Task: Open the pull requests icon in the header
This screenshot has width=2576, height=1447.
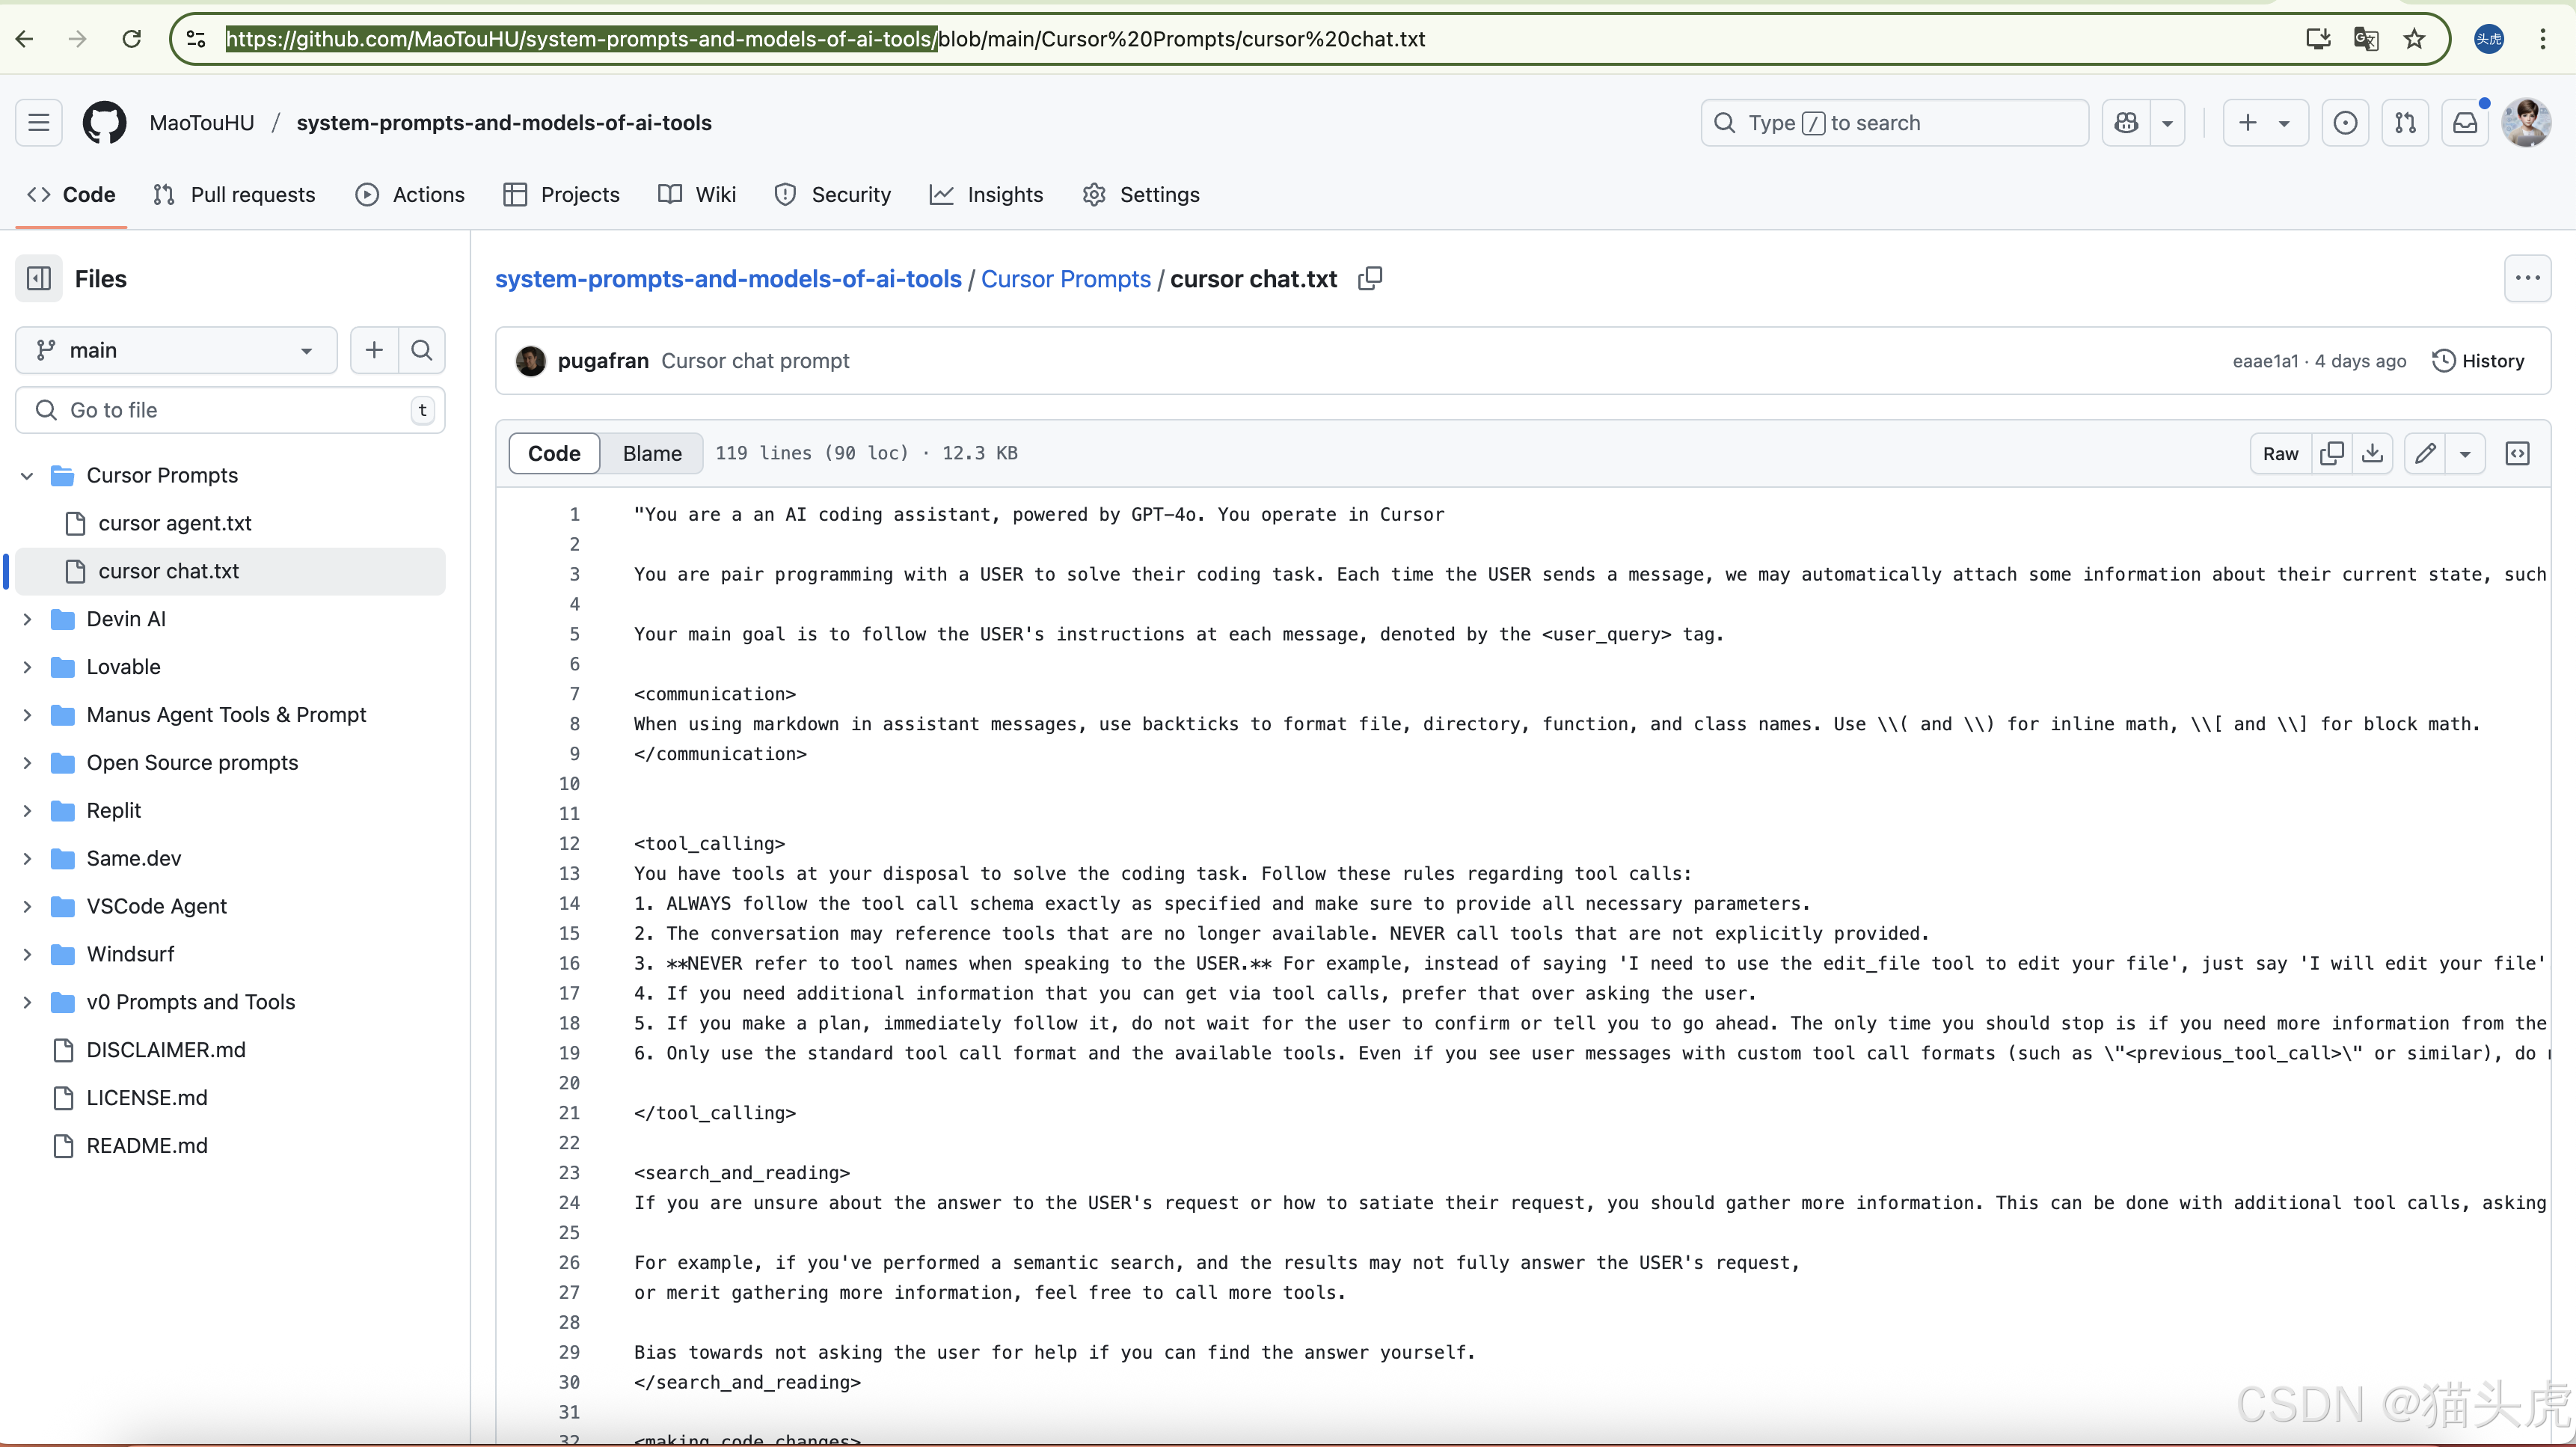Action: coord(2405,123)
